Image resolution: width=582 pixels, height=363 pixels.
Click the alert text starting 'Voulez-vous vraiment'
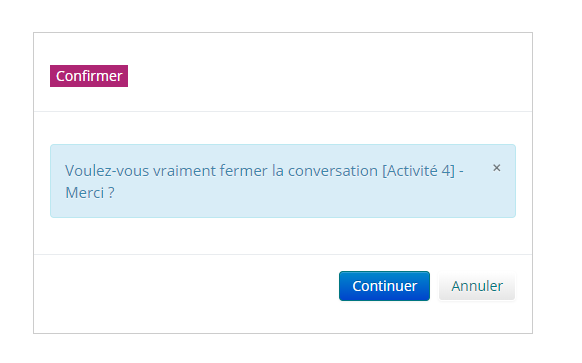[x=264, y=182]
